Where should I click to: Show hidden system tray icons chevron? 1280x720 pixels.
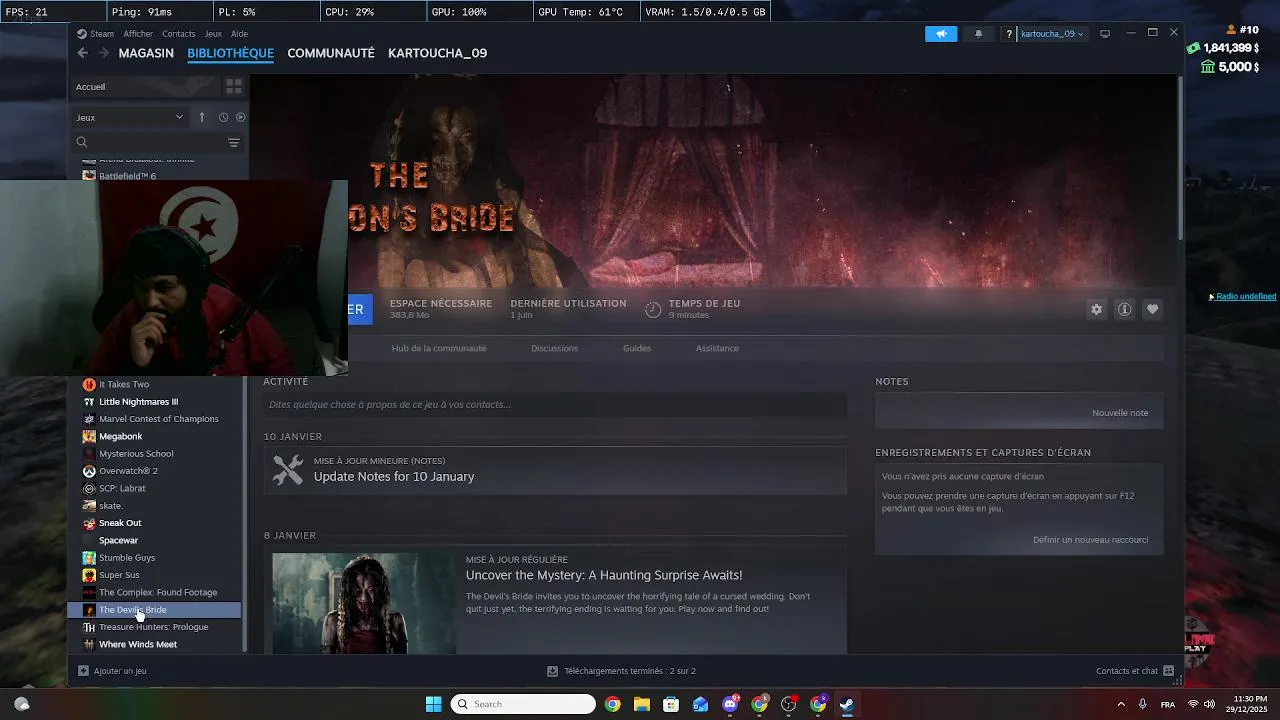[x=1121, y=704]
